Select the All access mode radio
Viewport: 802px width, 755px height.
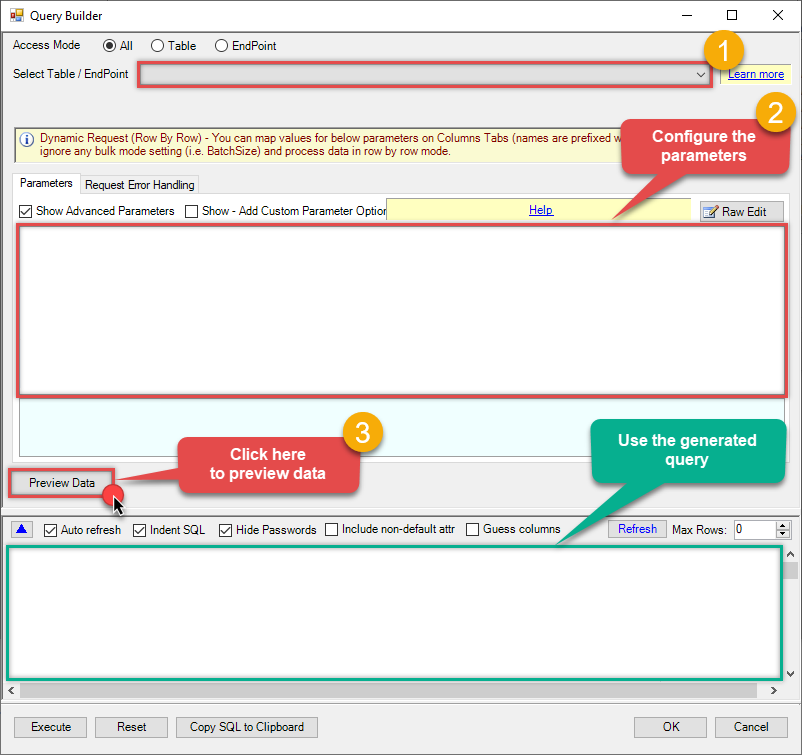(x=109, y=46)
